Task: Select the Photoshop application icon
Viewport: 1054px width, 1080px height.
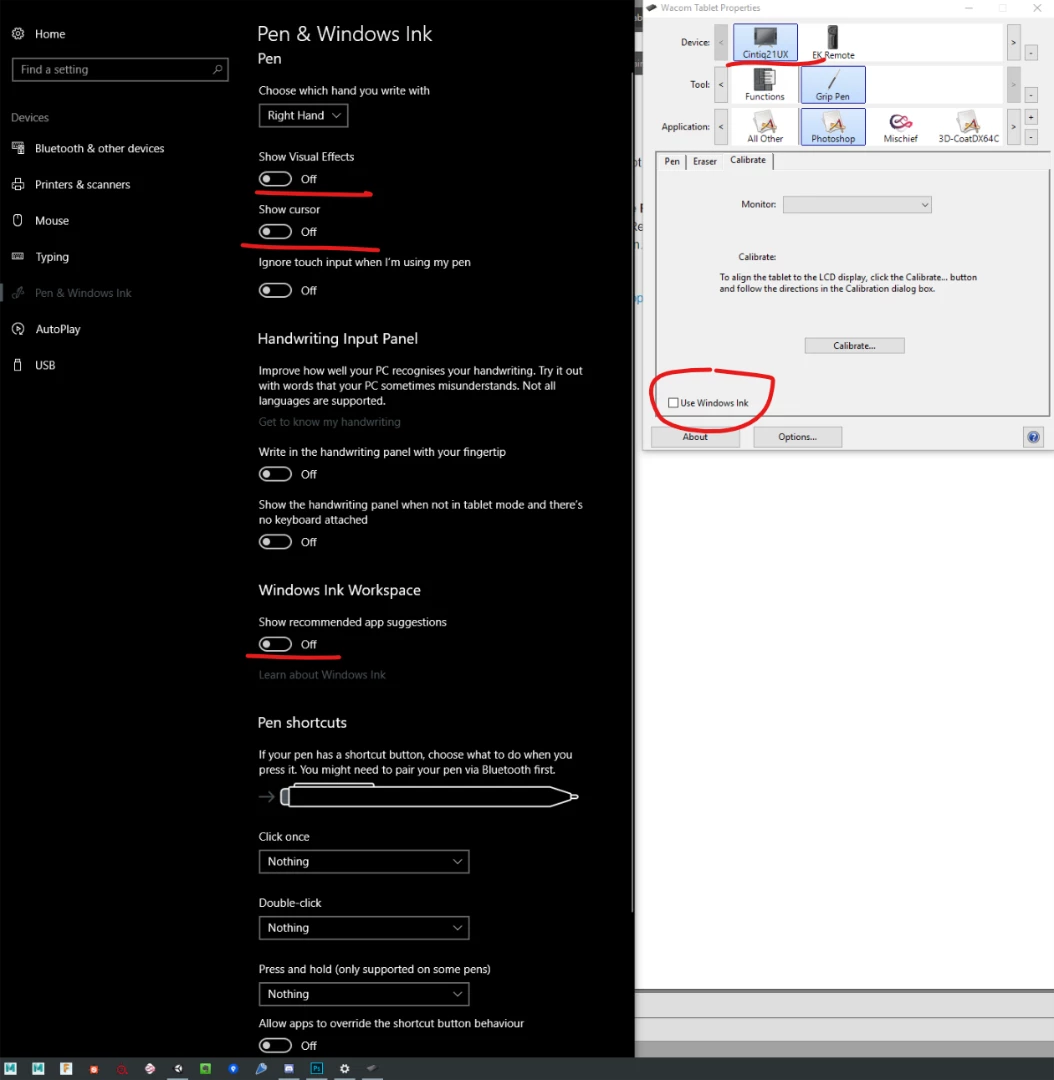Action: (x=832, y=127)
